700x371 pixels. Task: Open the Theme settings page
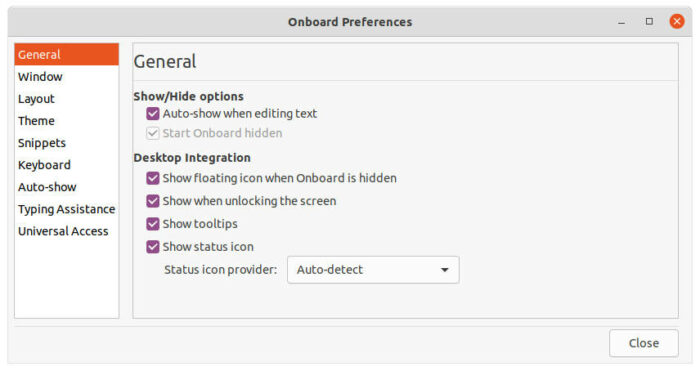(67, 121)
